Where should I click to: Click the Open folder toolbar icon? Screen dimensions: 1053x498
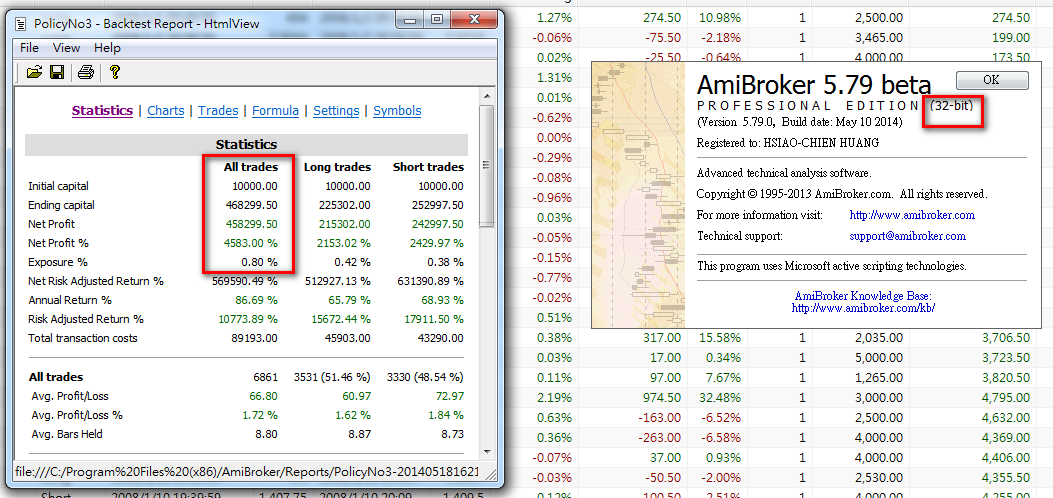(x=34, y=72)
